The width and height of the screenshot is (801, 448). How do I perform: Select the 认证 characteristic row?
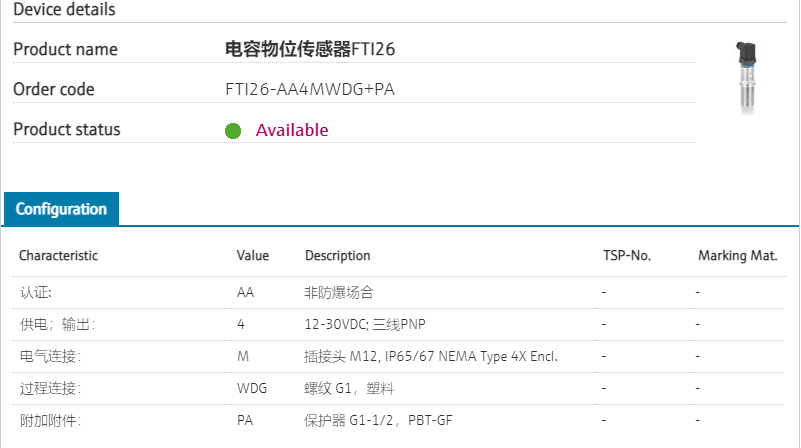click(x=36, y=292)
